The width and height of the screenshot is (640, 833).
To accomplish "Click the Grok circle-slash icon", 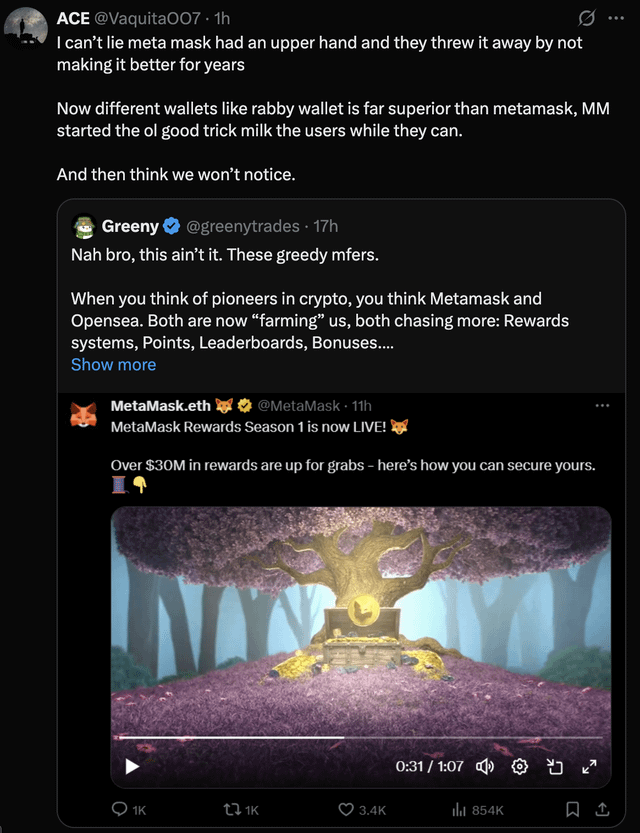I will coord(587,18).
